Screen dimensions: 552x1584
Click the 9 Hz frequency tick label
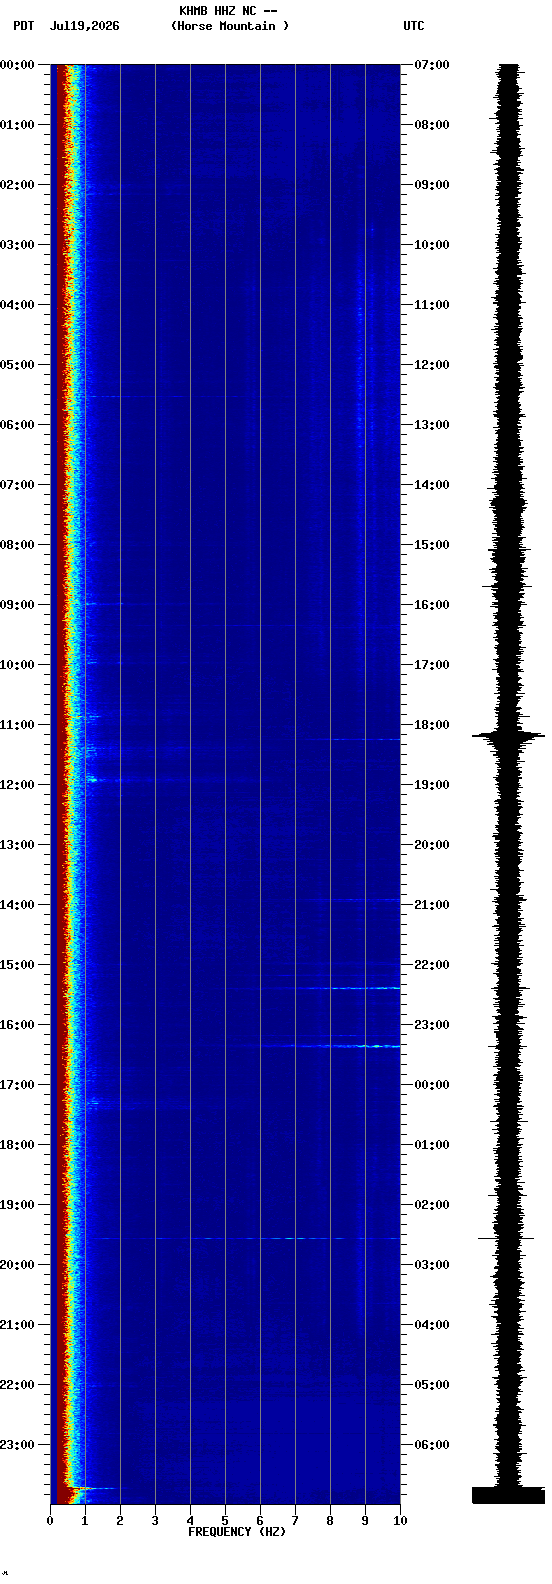[365, 1521]
